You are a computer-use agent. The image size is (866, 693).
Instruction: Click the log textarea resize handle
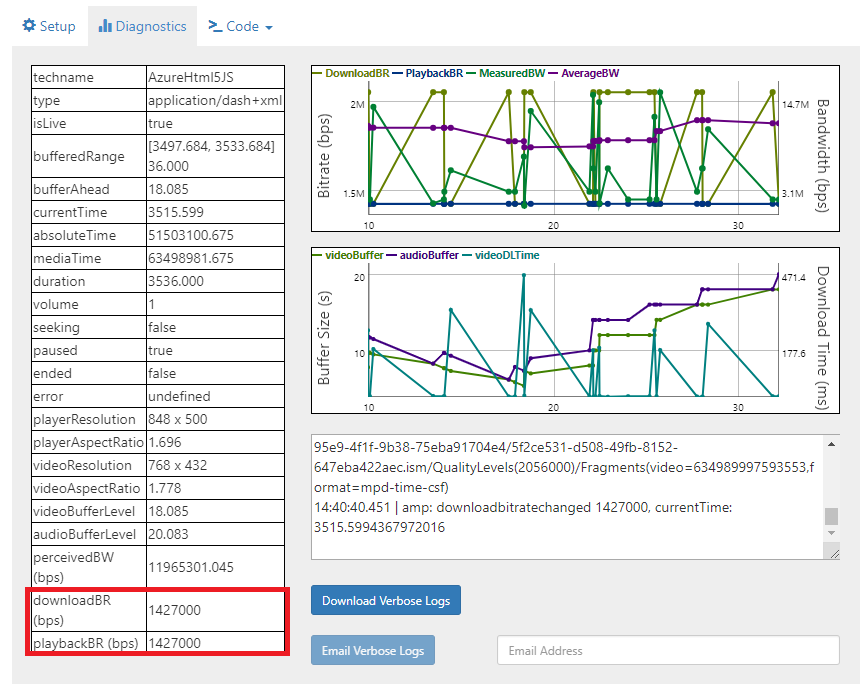(833, 553)
